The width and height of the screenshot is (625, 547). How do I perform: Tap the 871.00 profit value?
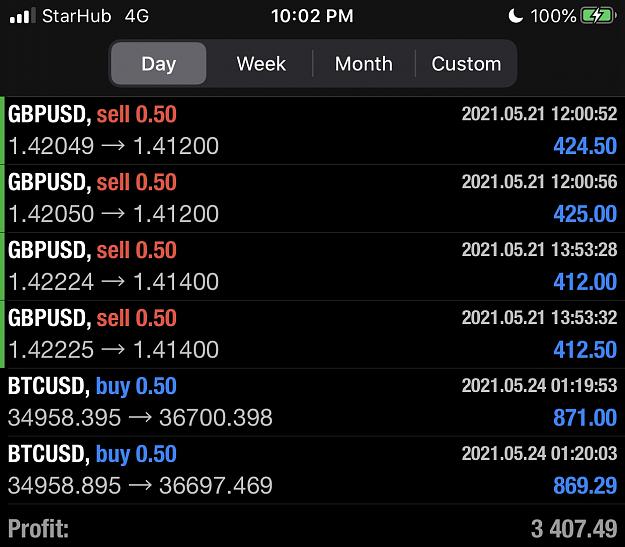coord(585,418)
